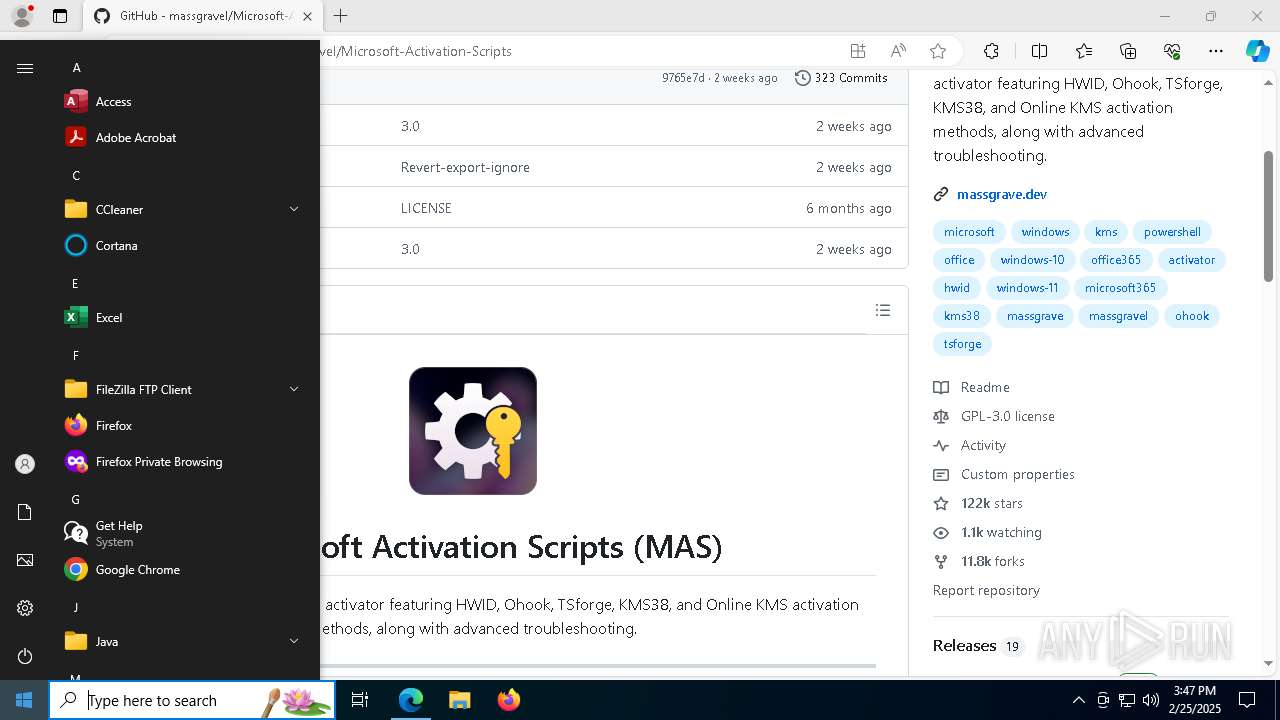Open Firefox from the taskbar

(x=508, y=700)
